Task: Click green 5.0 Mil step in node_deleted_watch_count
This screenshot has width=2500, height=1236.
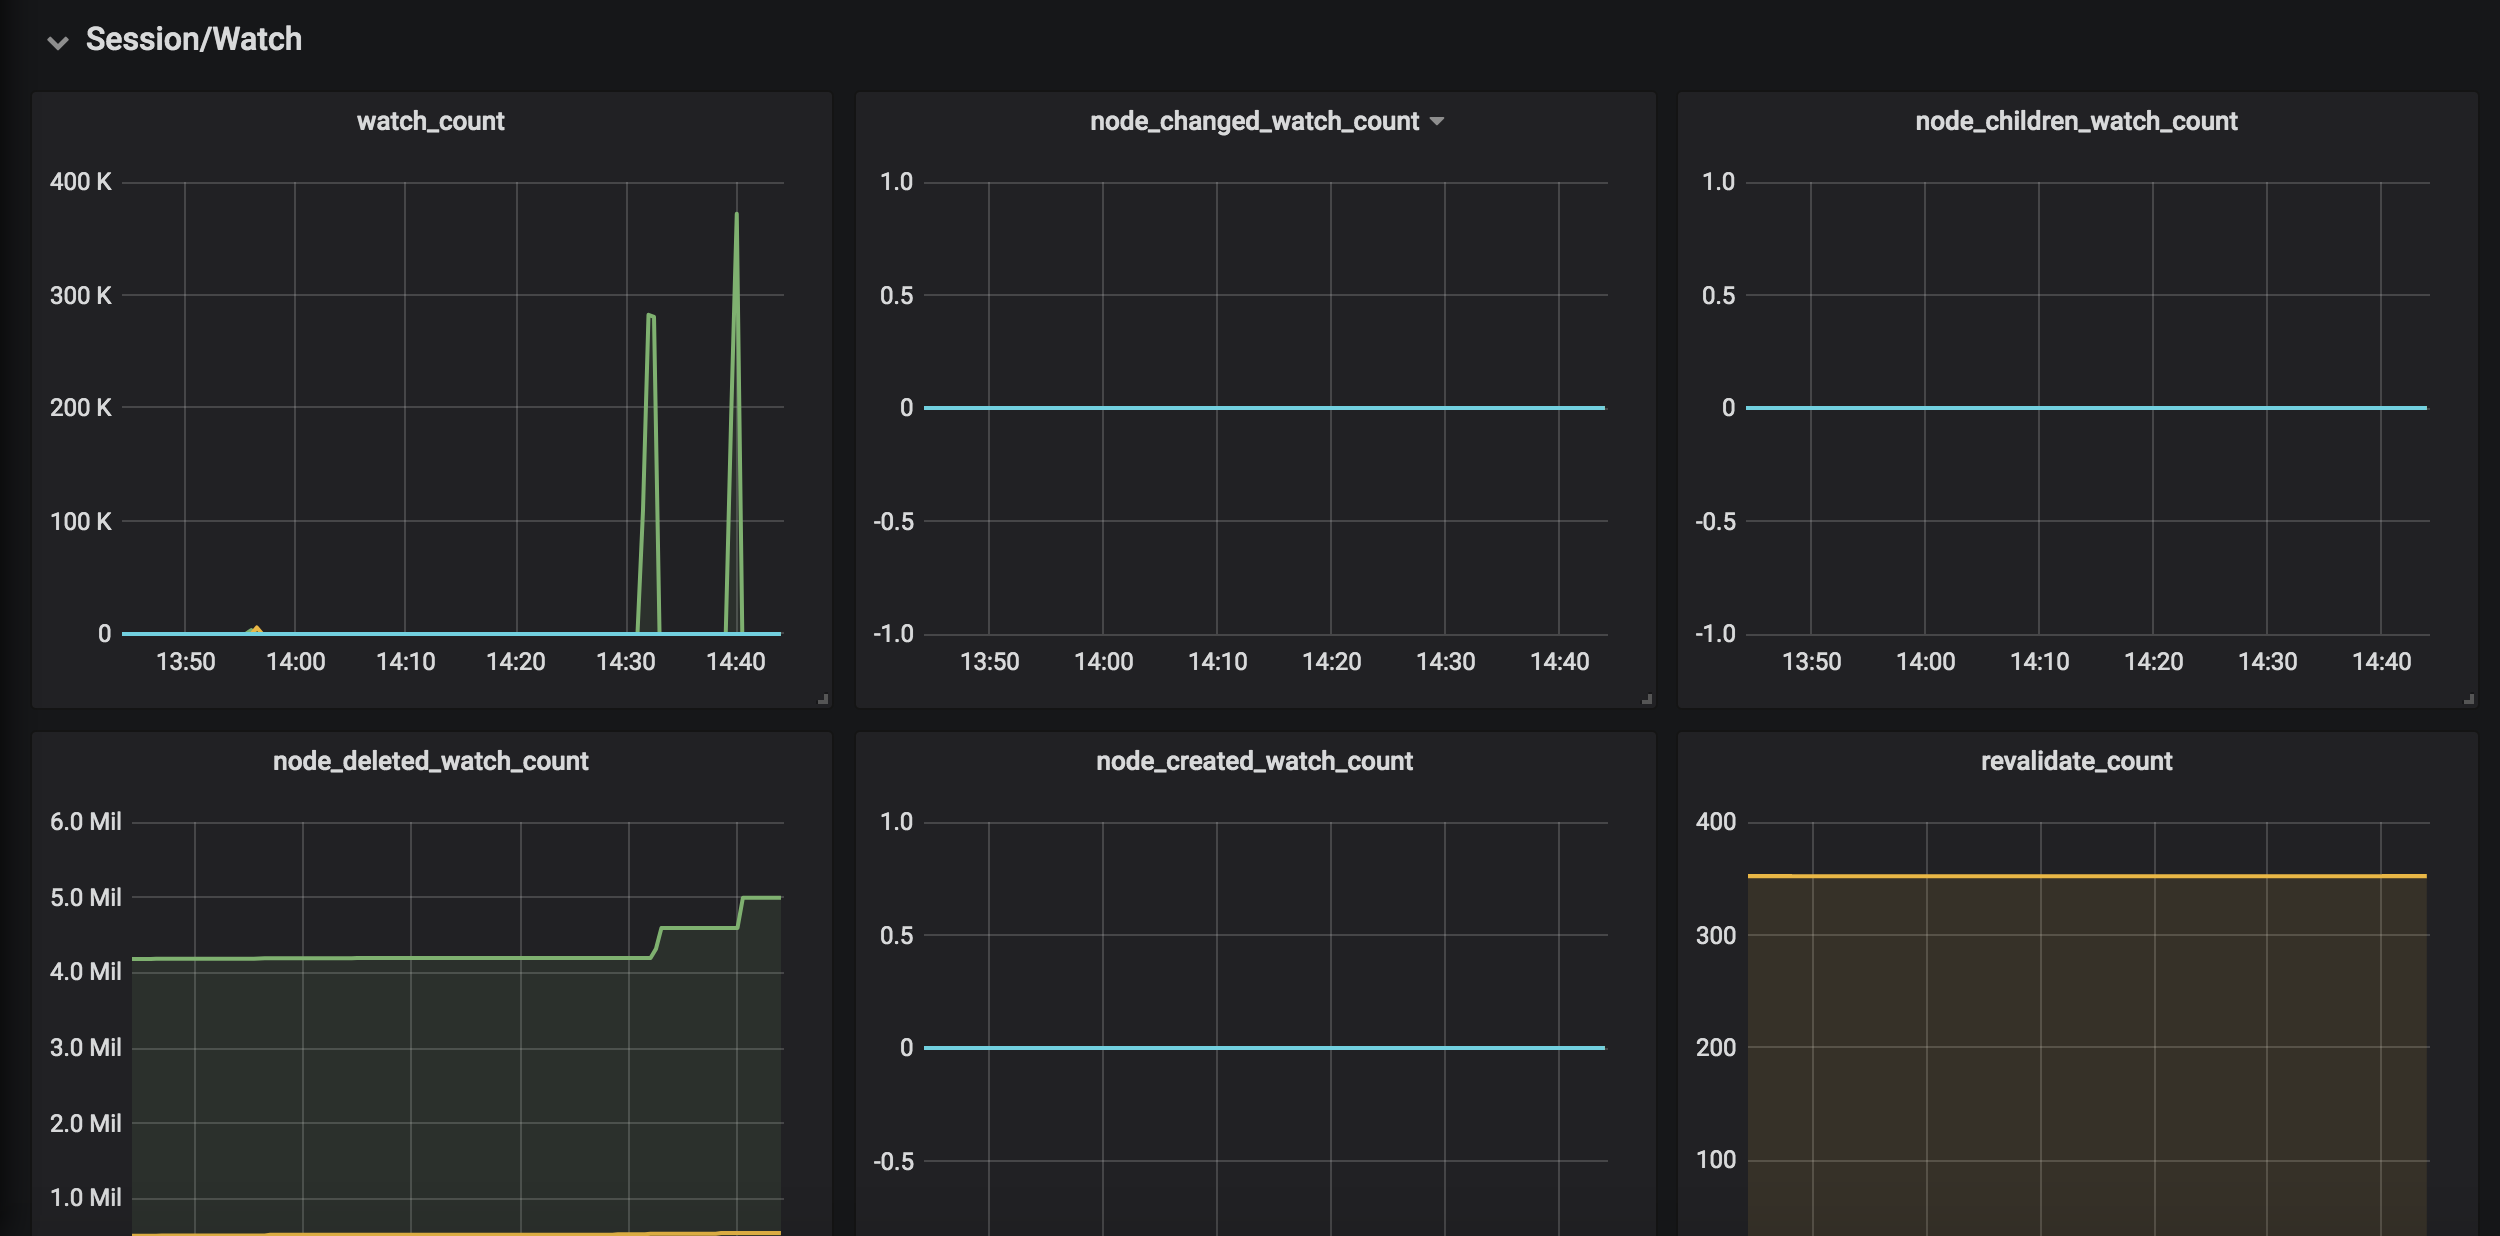Action: pyautogui.click(x=762, y=898)
